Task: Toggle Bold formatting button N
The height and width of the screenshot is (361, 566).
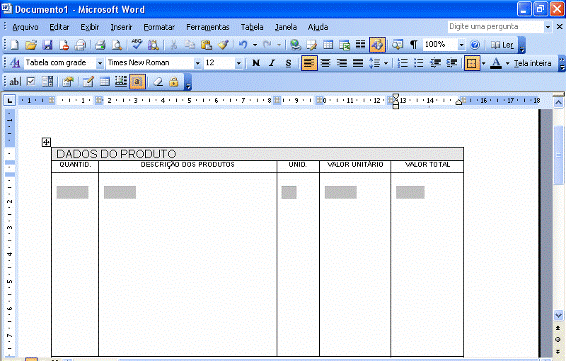Action: [256, 63]
